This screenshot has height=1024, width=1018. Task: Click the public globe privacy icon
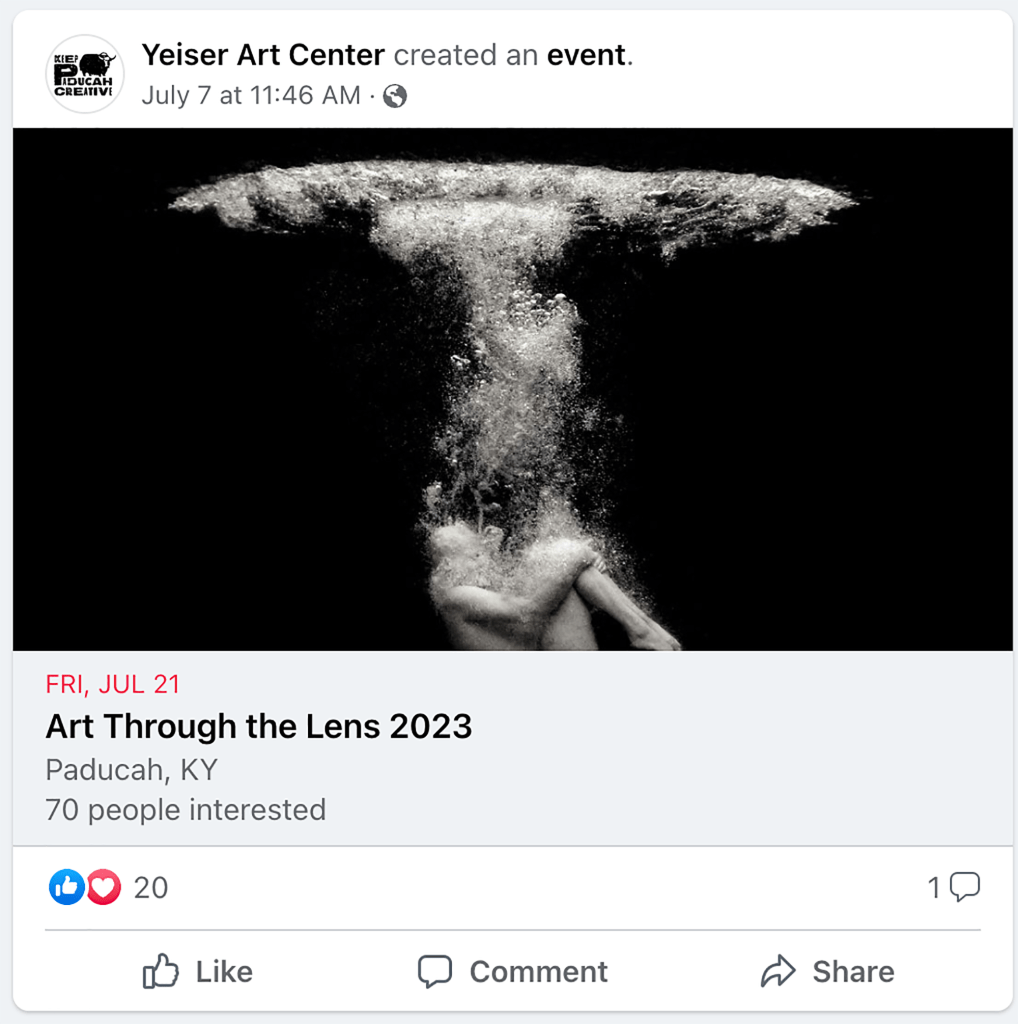[395, 96]
